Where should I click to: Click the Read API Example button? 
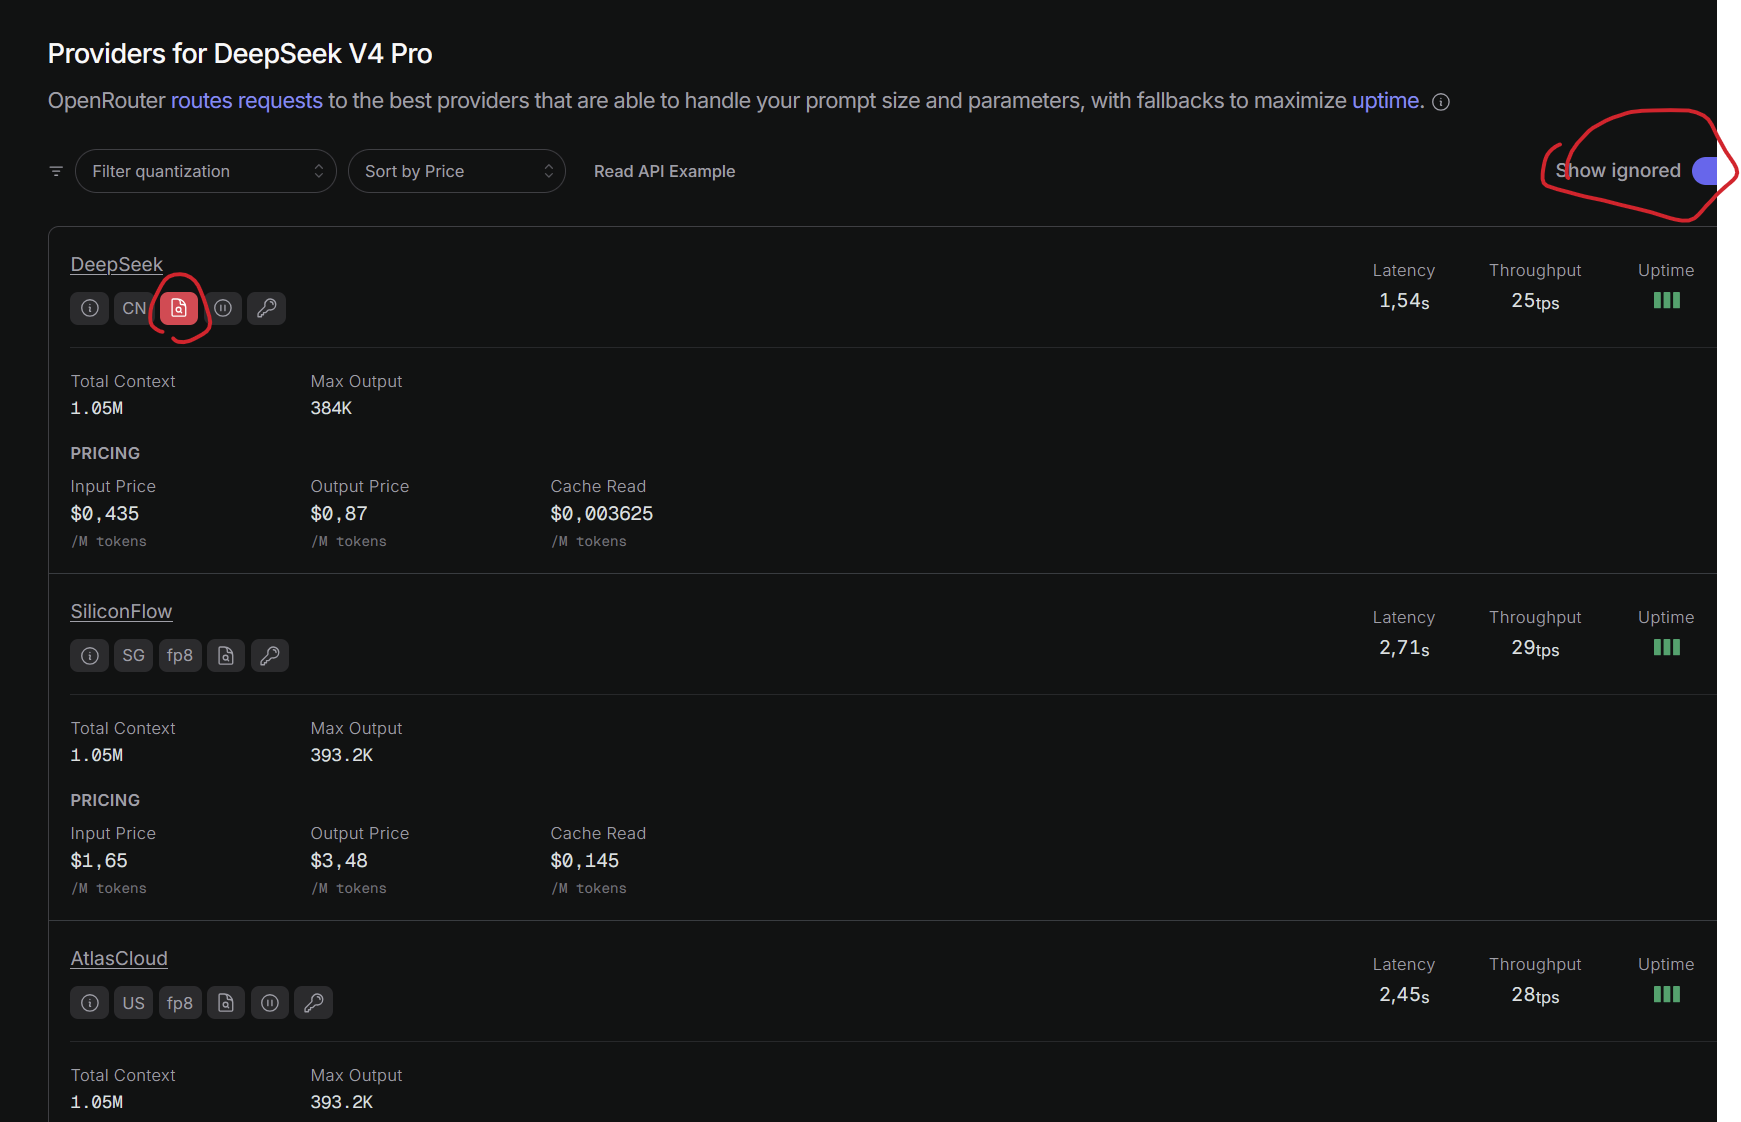click(664, 171)
